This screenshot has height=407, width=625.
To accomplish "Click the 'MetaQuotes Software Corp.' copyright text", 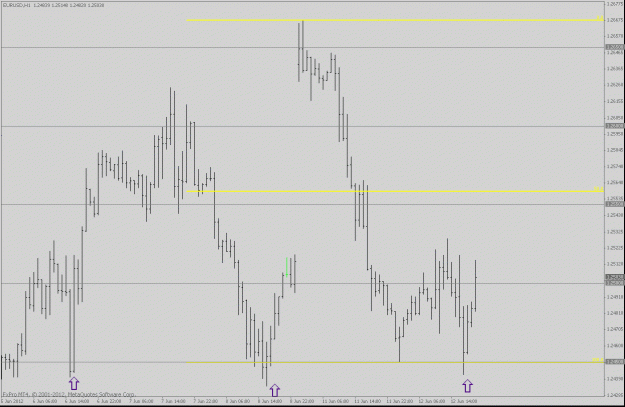I will [x=104, y=395].
